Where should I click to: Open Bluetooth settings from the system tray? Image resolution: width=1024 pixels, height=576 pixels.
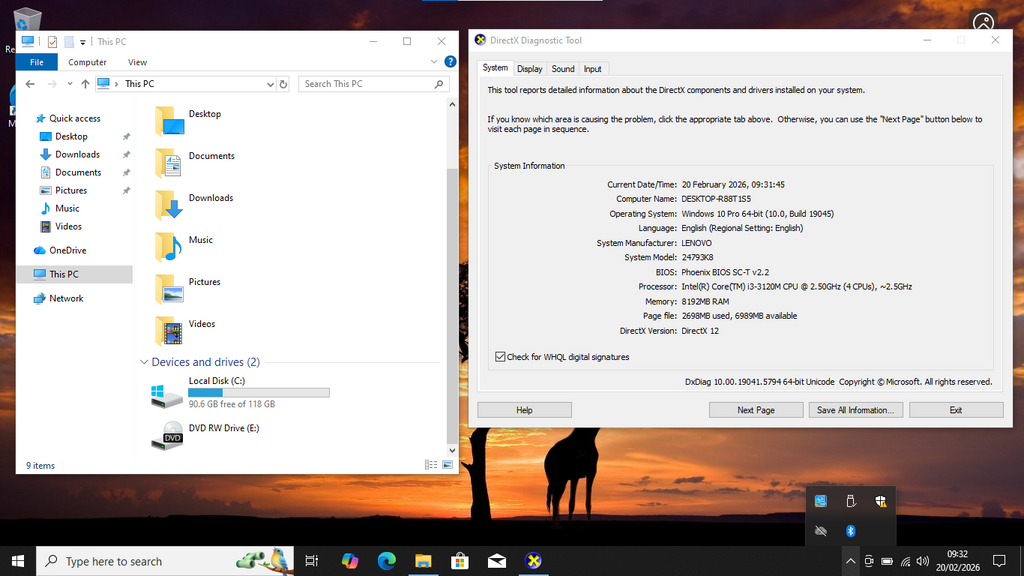pyautogui.click(x=850, y=531)
